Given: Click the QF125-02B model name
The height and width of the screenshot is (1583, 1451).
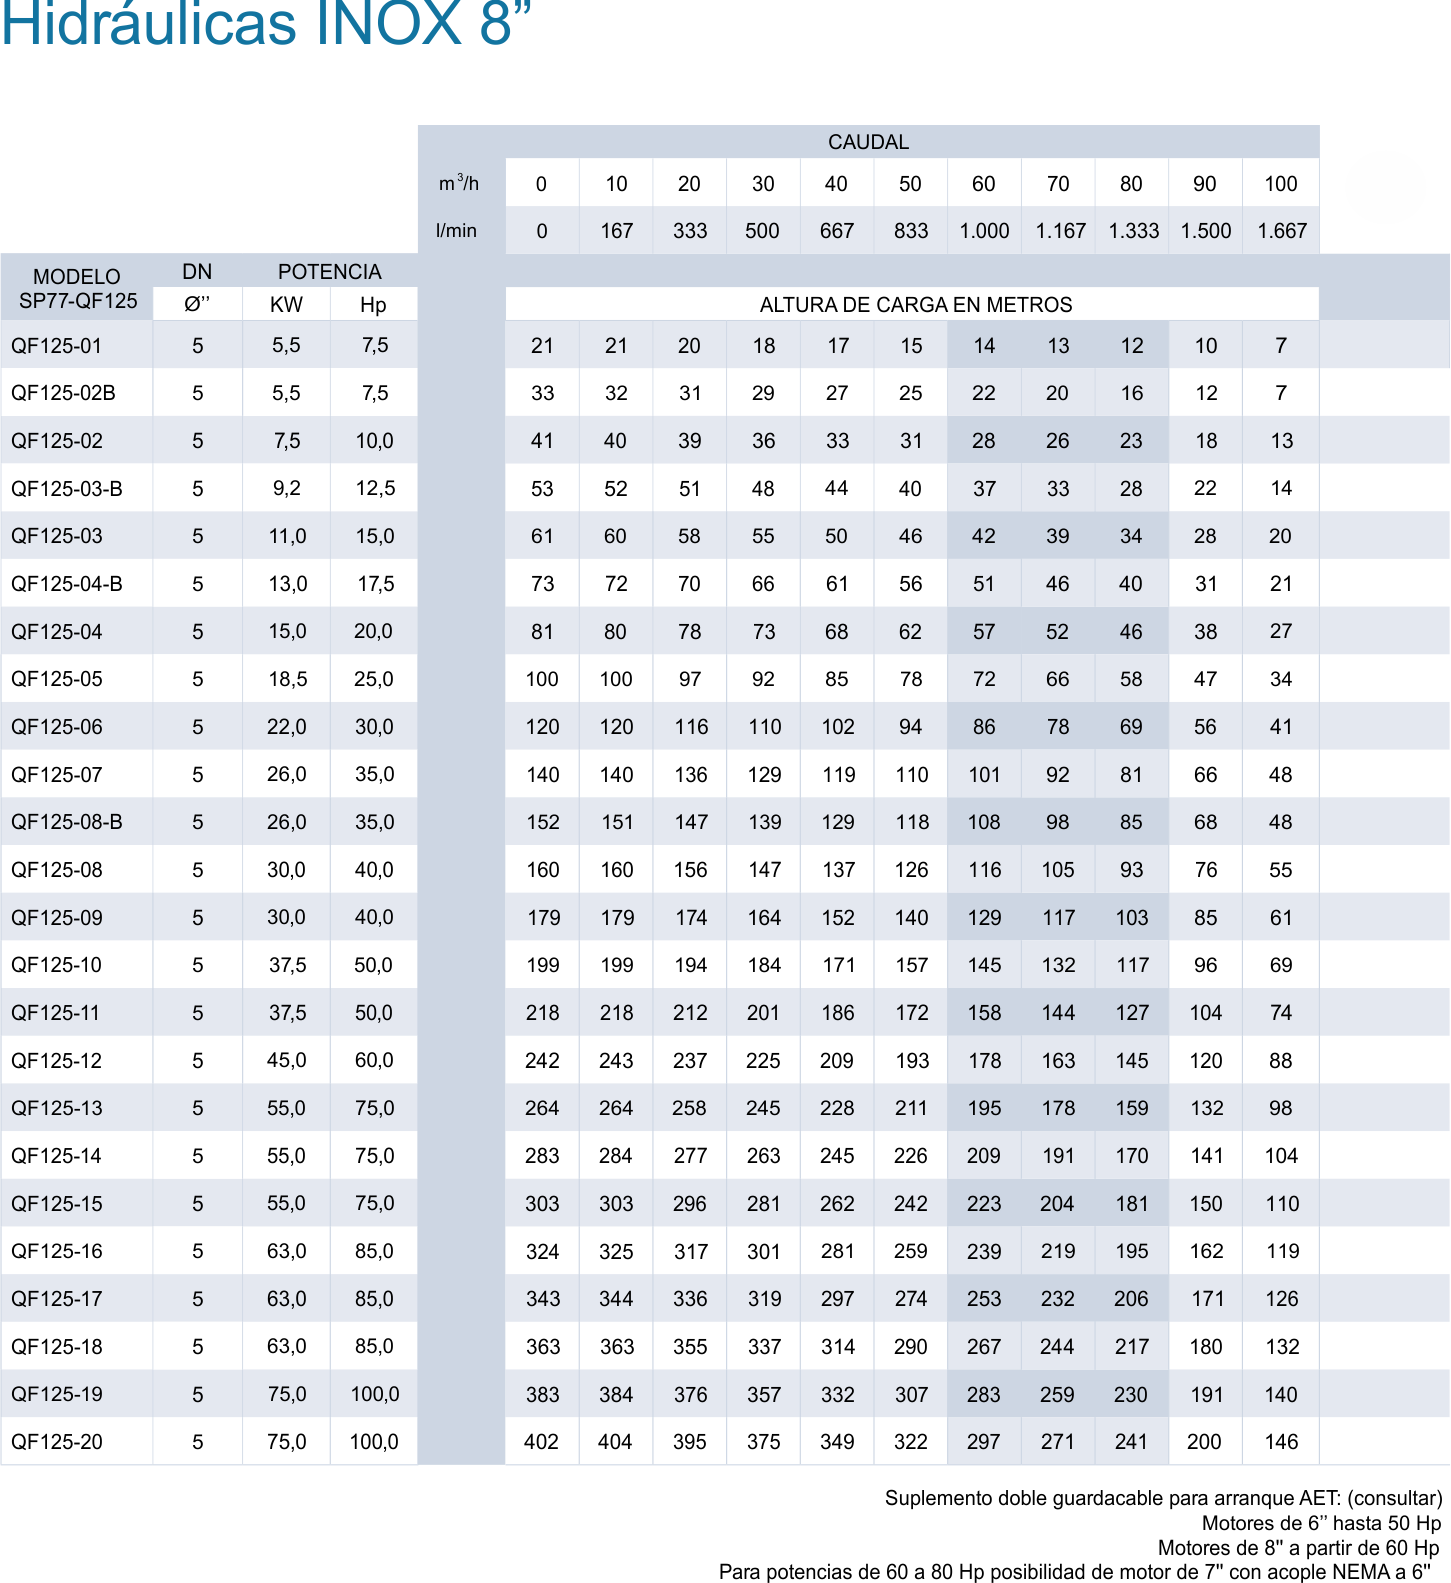Looking at the screenshot, I should pos(63,393).
